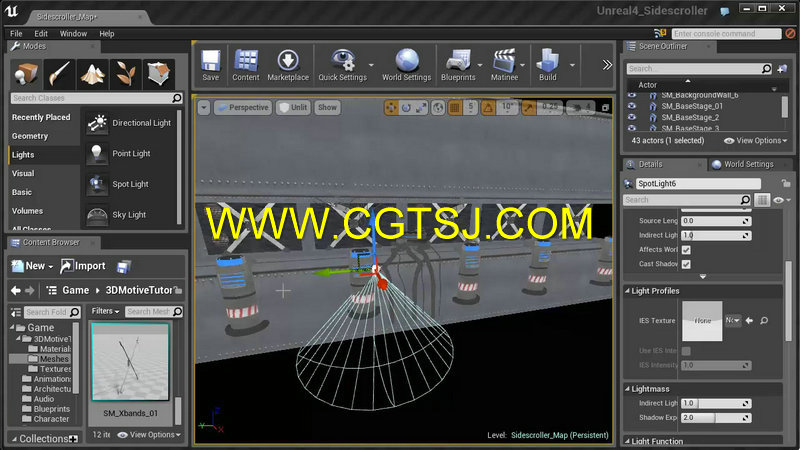Collapse the Light Profiles section
The image size is (800, 450).
[x=627, y=291]
